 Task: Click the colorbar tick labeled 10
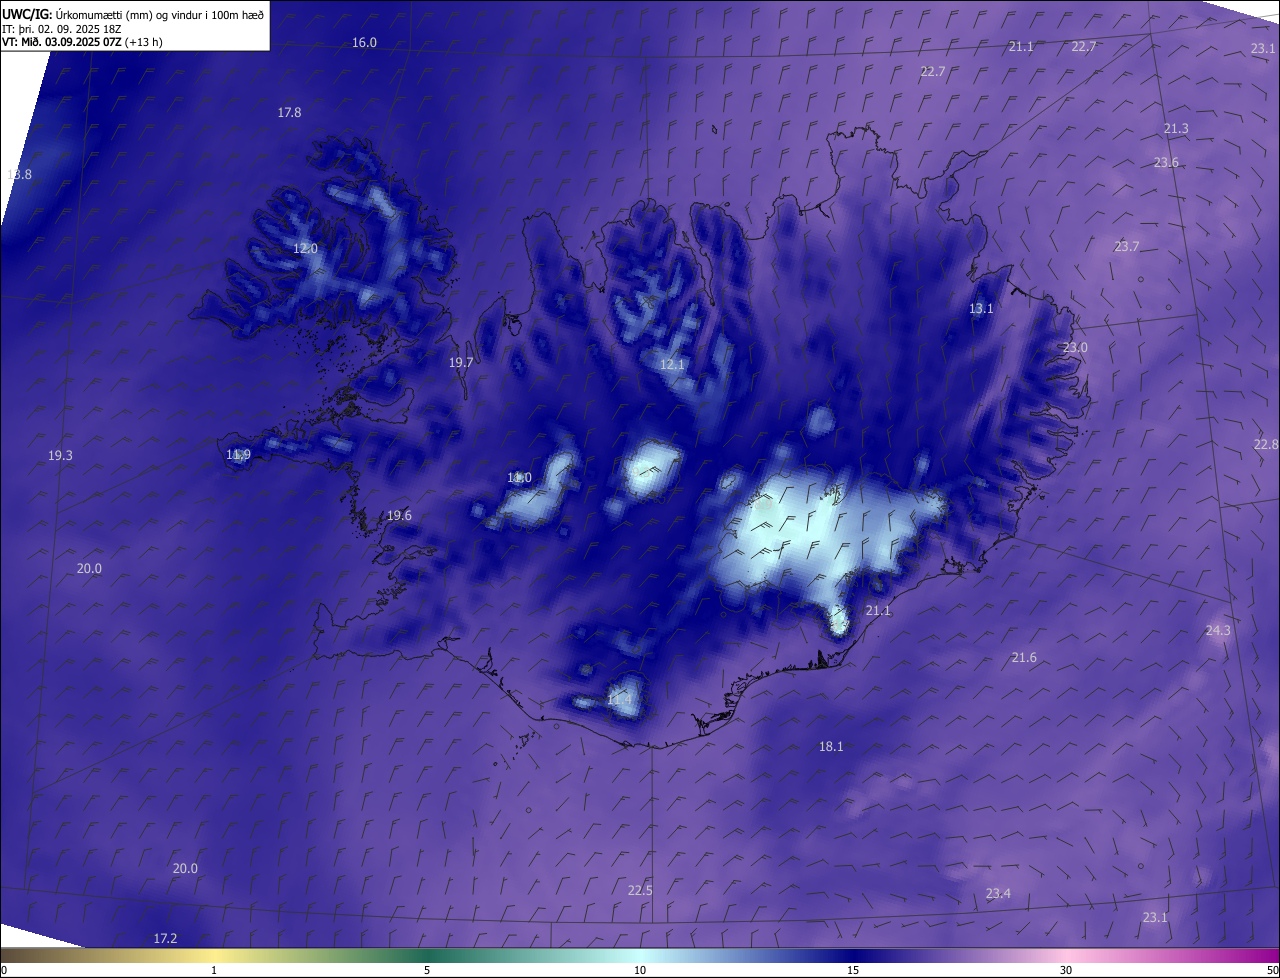coord(640,971)
